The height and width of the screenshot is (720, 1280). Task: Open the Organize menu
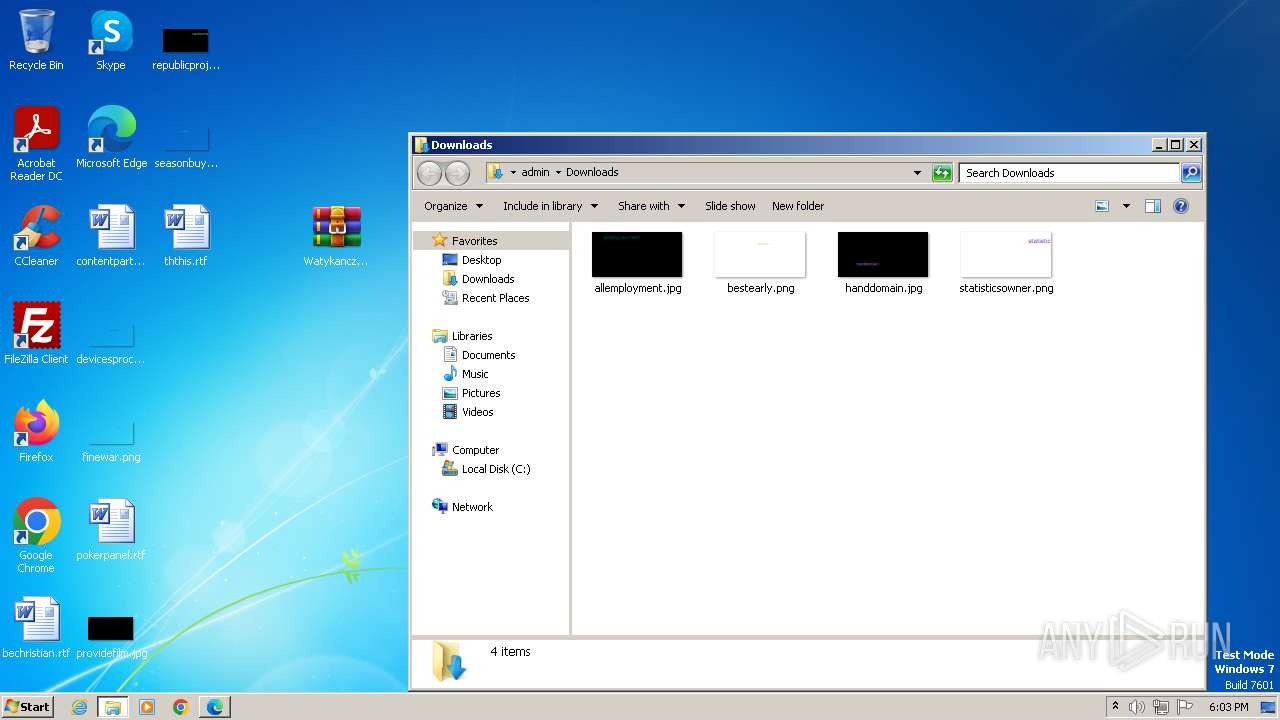[x=453, y=206]
